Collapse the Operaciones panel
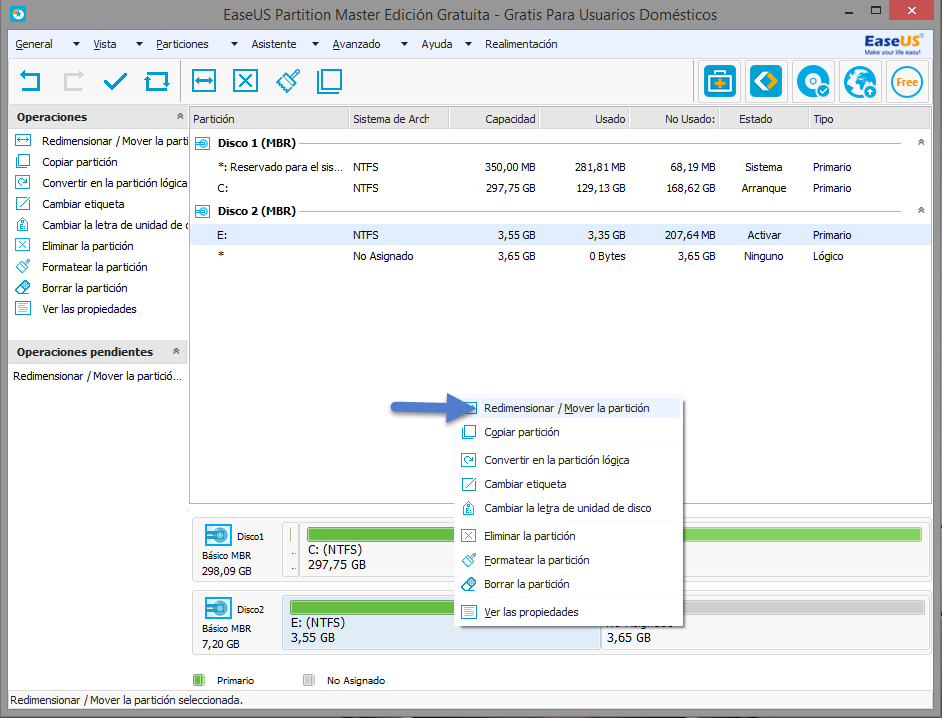 [x=180, y=116]
